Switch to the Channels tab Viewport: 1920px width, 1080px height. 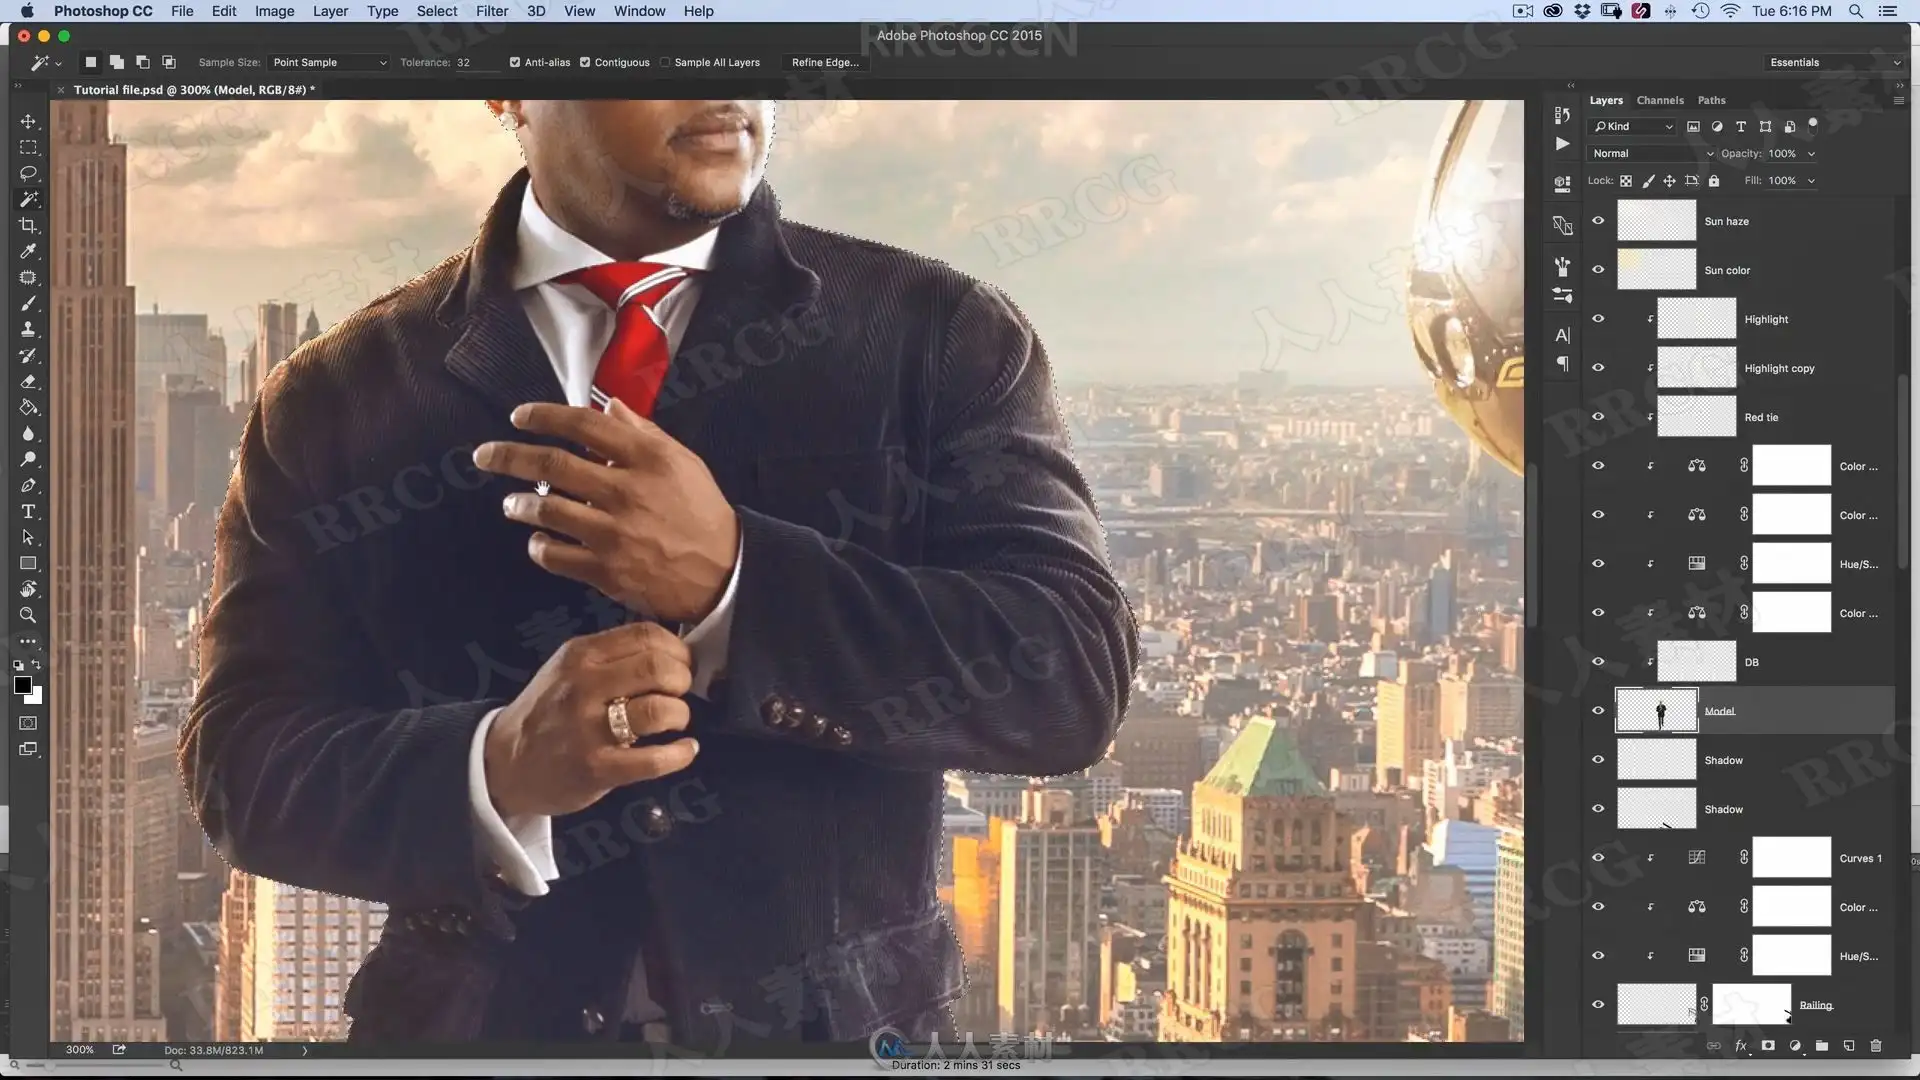click(1660, 100)
